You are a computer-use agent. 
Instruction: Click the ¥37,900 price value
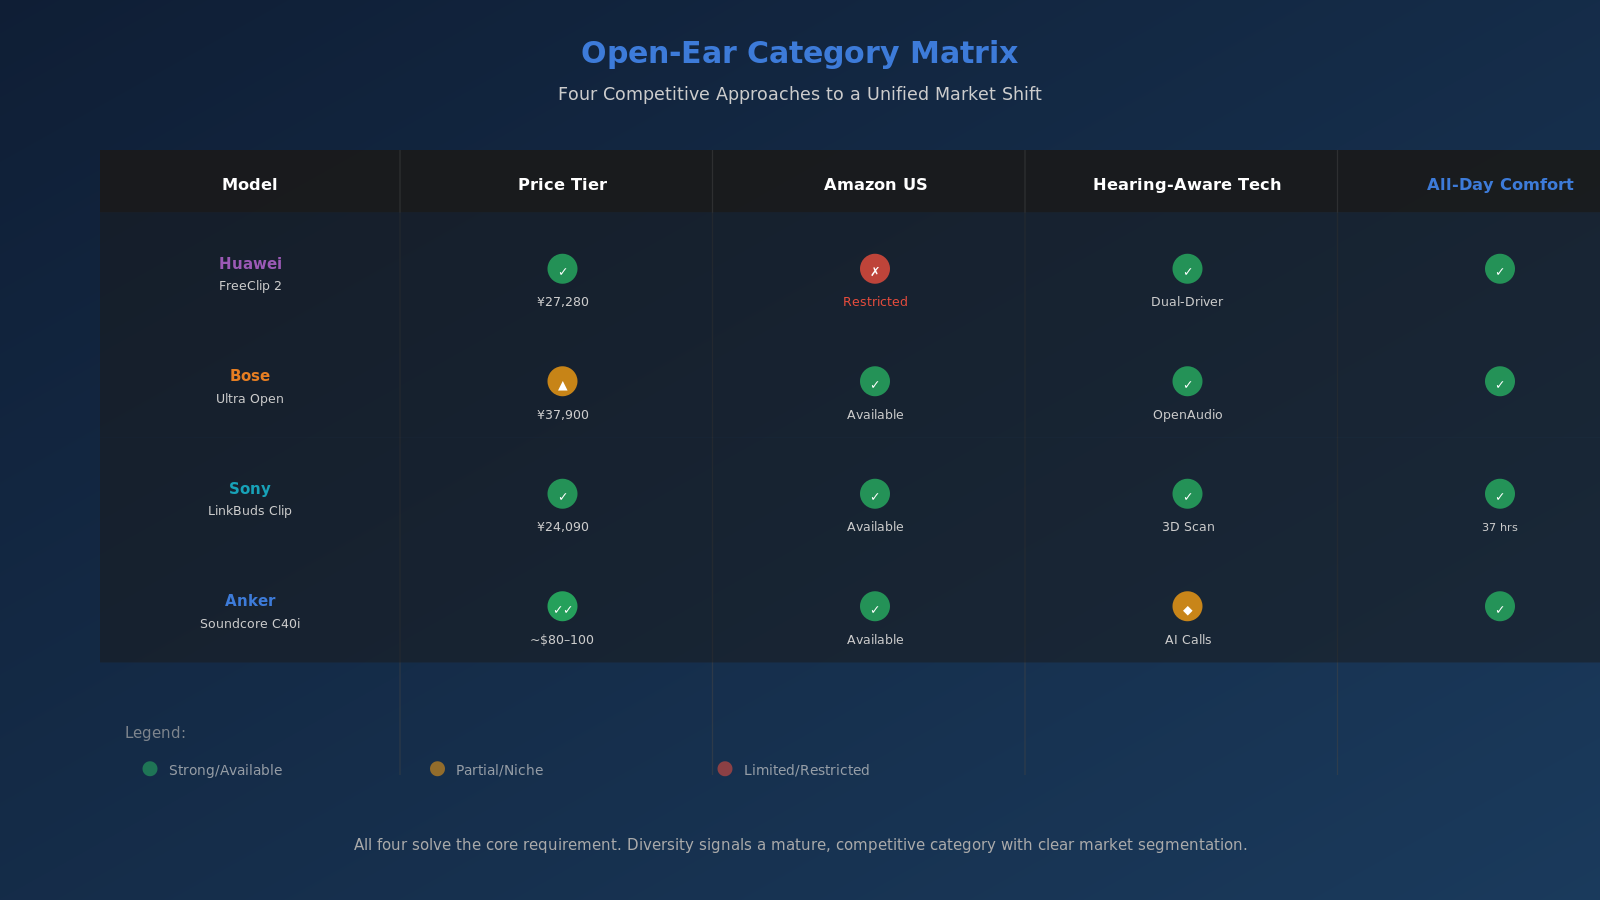pos(562,415)
